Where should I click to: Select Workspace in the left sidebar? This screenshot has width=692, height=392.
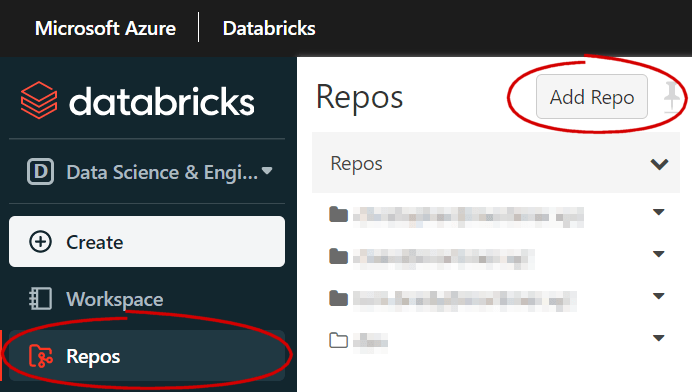tap(147, 299)
